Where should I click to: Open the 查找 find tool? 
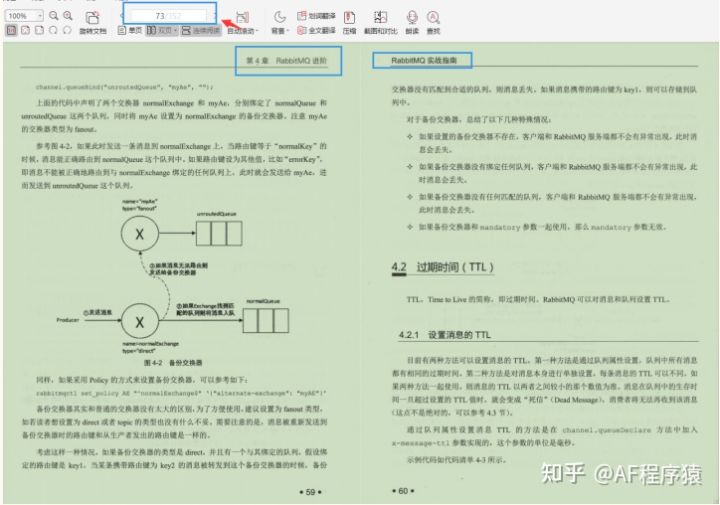[433, 22]
